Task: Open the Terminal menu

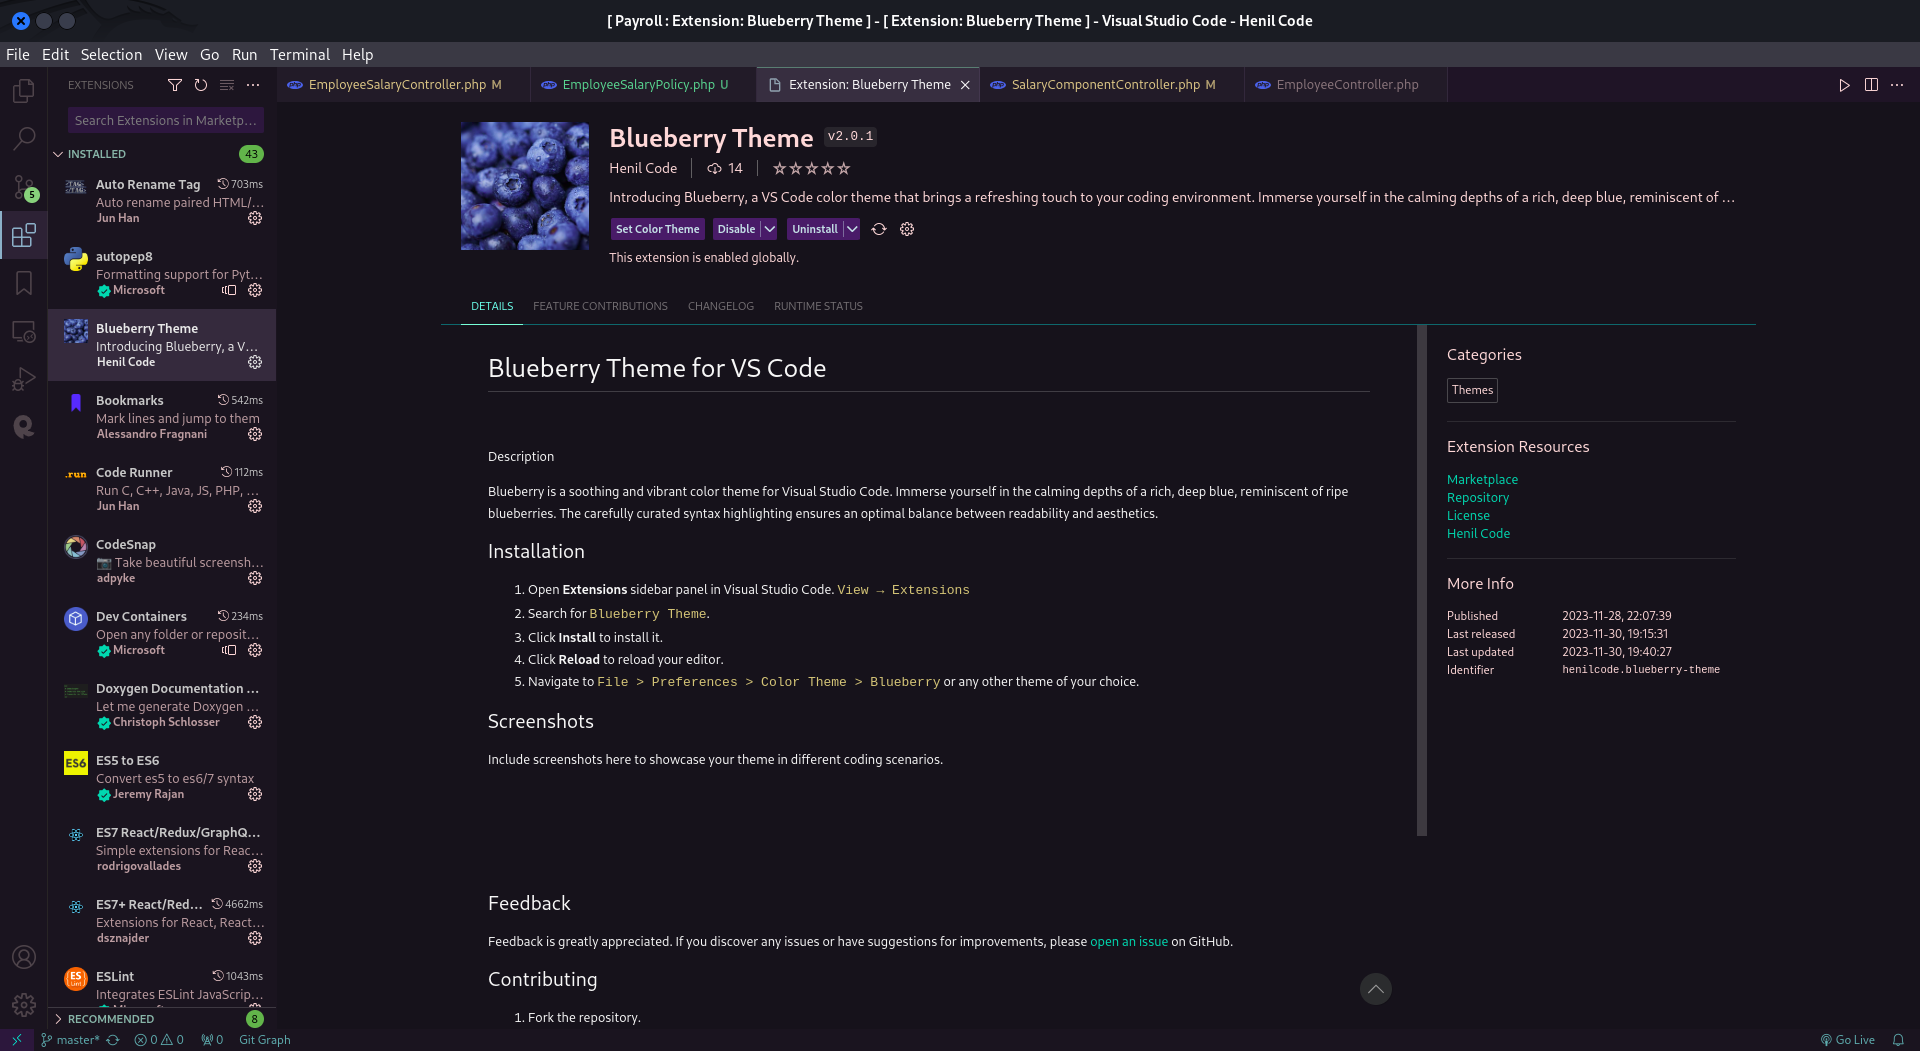Action: (x=299, y=55)
